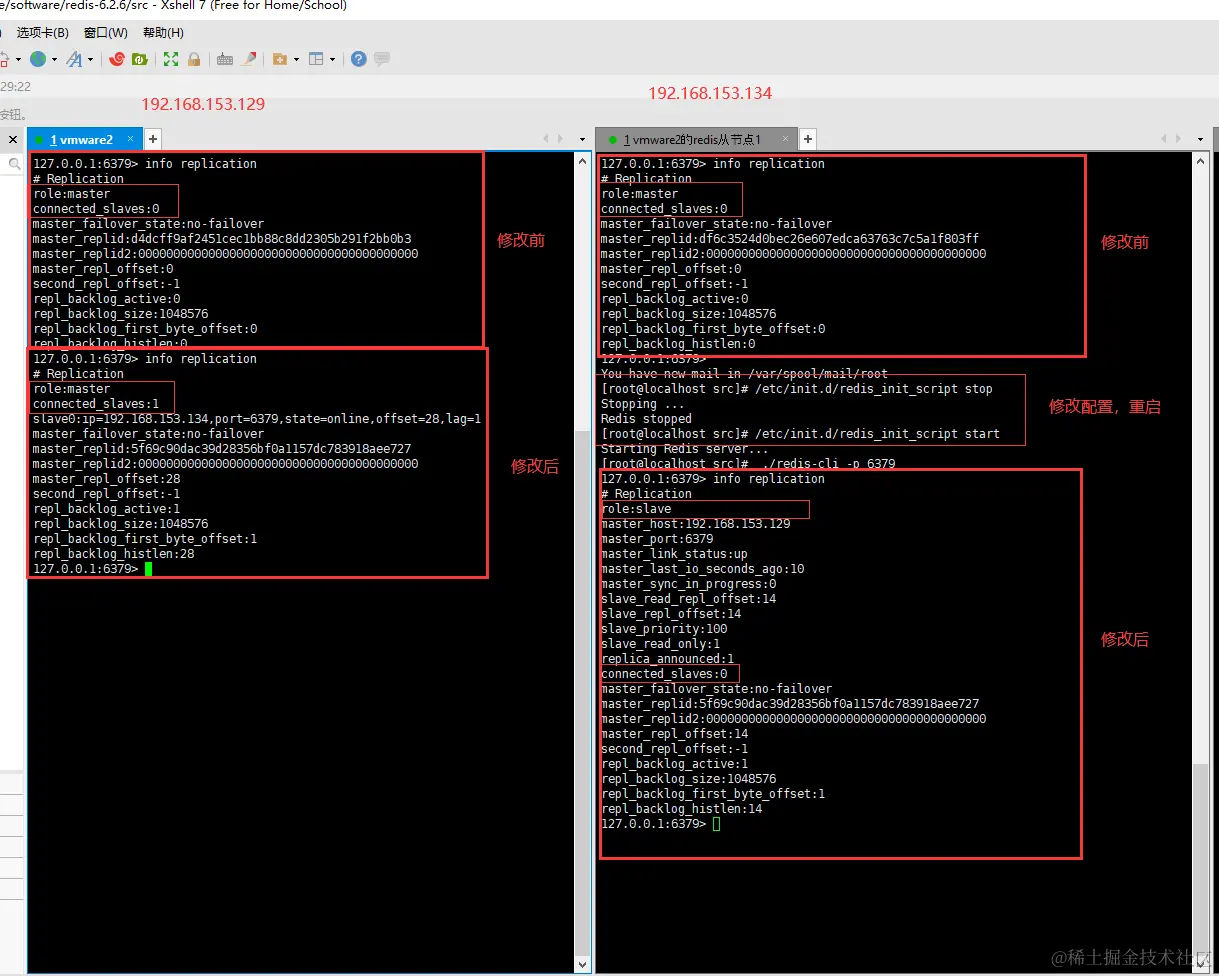This screenshot has width=1219, height=976.
Task: Click the master_replid:d4dcff9af line in left terminal
Action: [x=222, y=239]
